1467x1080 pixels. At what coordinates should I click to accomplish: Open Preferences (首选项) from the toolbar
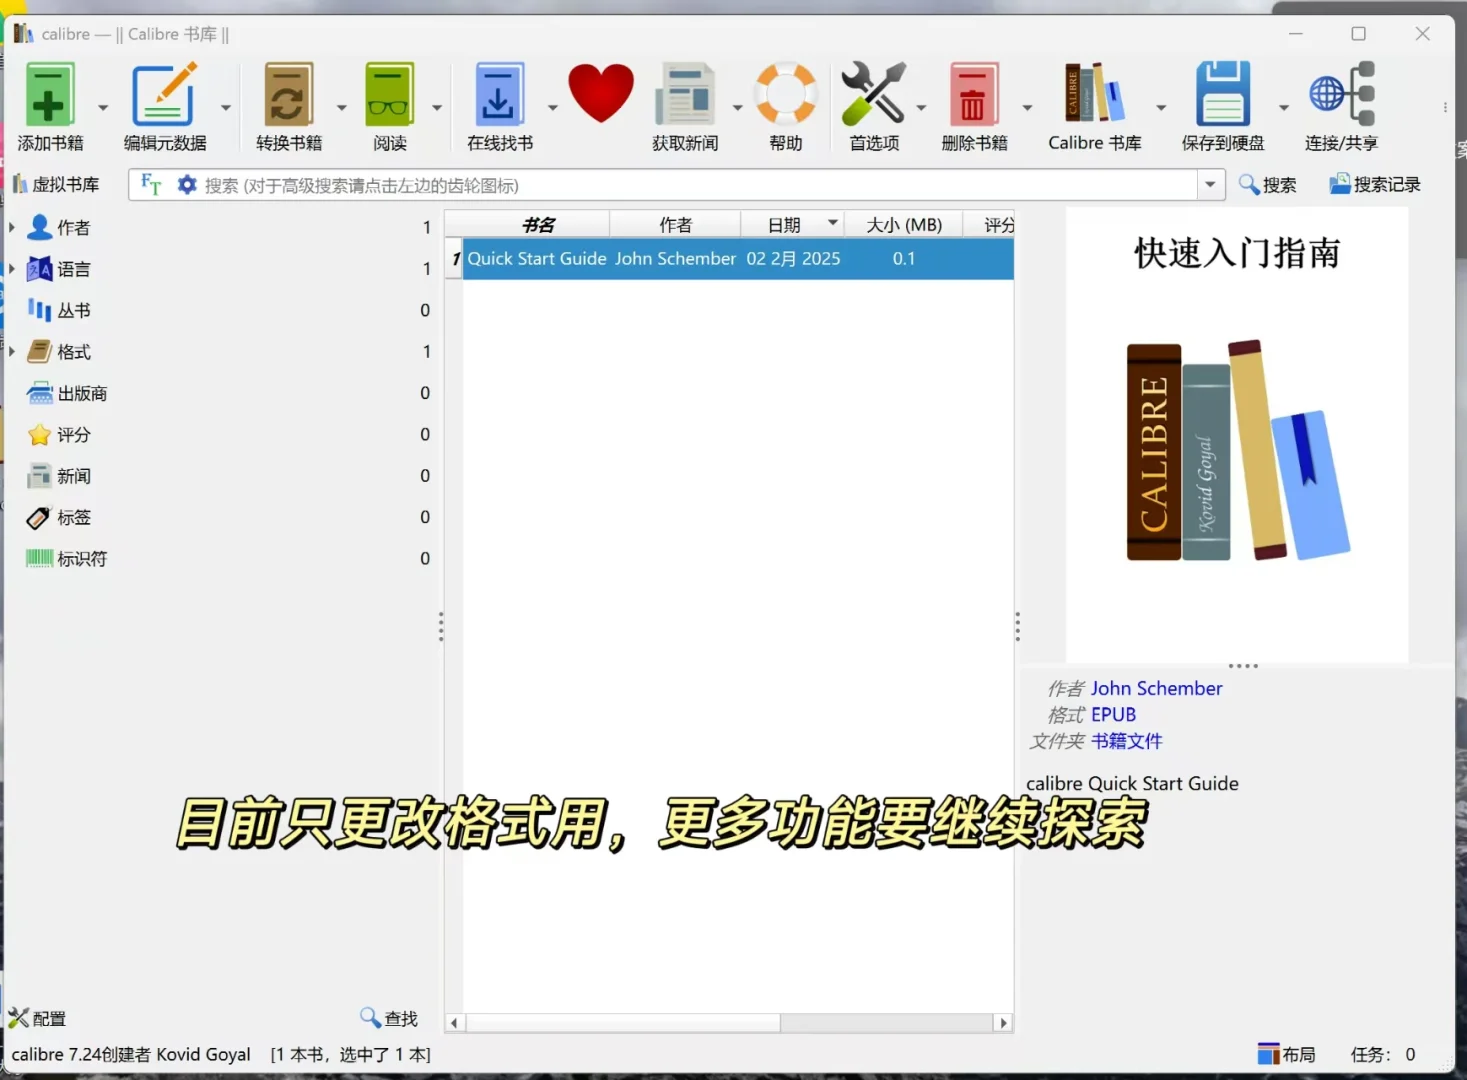tap(873, 94)
